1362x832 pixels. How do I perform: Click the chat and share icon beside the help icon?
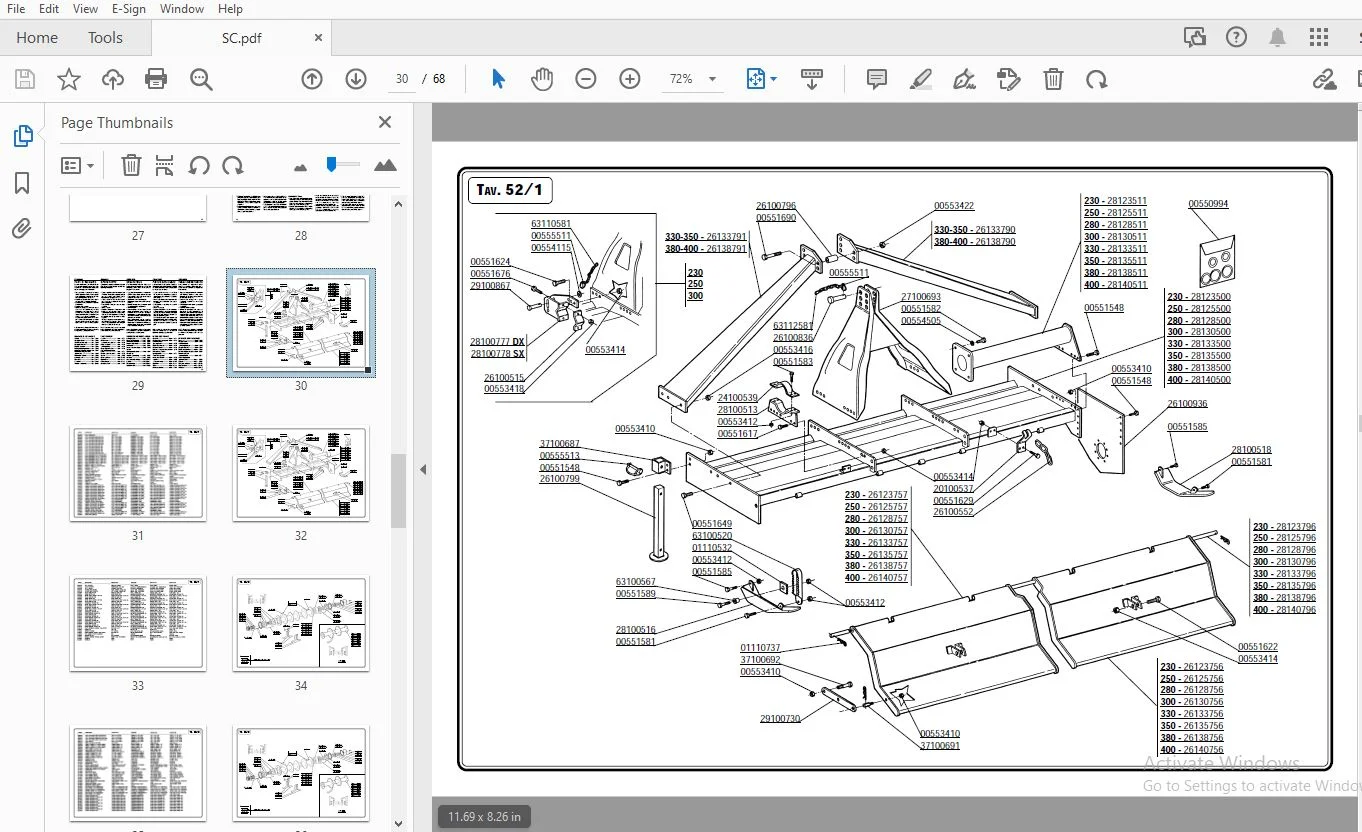(1194, 38)
